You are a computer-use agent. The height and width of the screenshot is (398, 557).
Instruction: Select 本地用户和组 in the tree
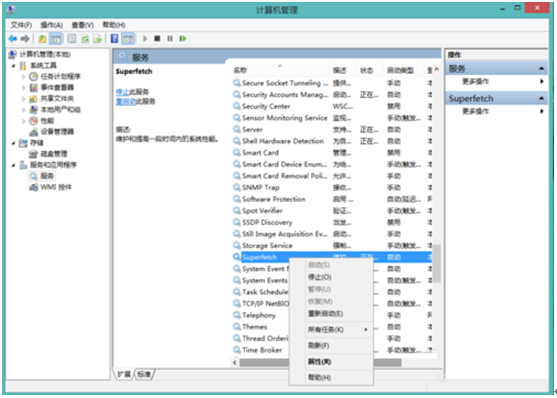pyautogui.click(x=60, y=109)
